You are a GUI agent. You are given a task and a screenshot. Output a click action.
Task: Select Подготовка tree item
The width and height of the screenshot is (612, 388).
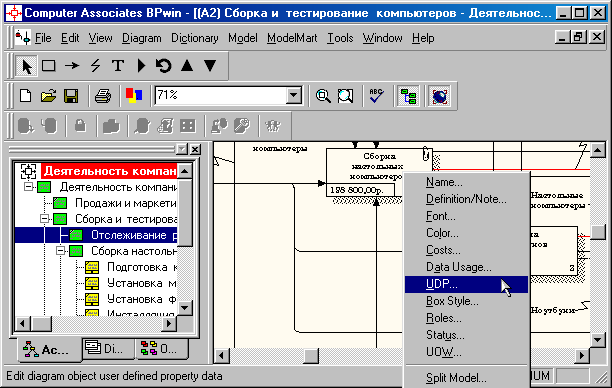[x=142, y=267]
